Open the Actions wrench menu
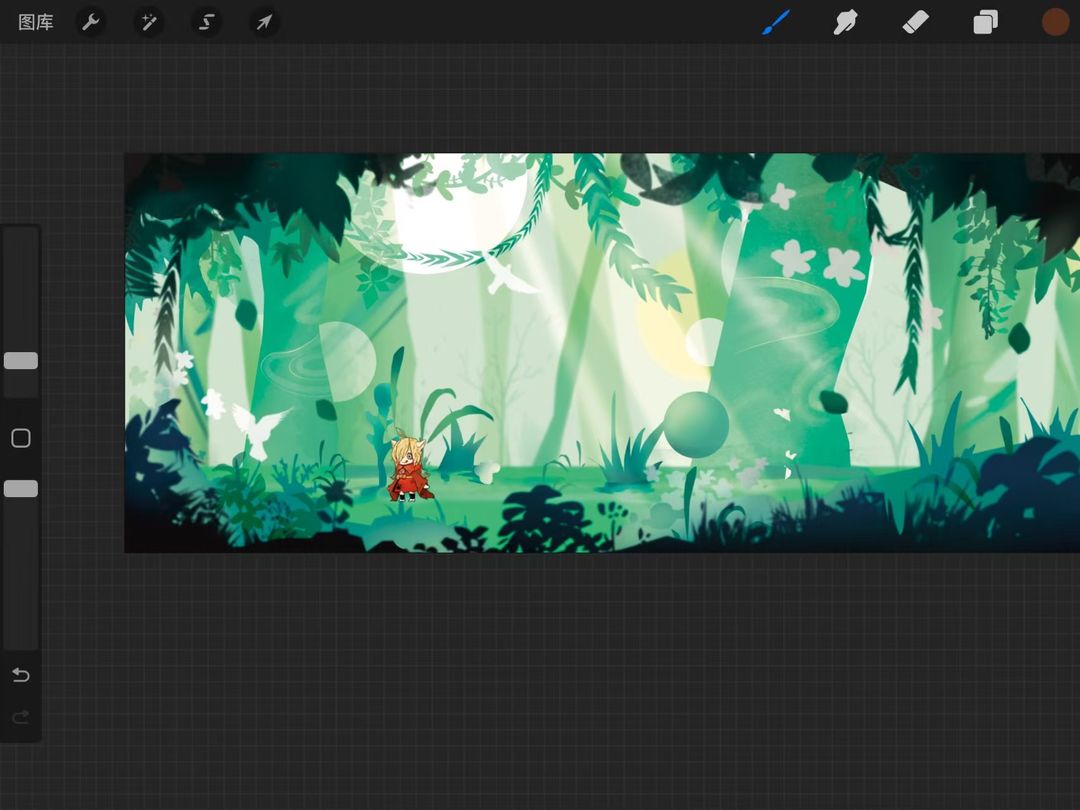The image size is (1080, 810). tap(91, 22)
